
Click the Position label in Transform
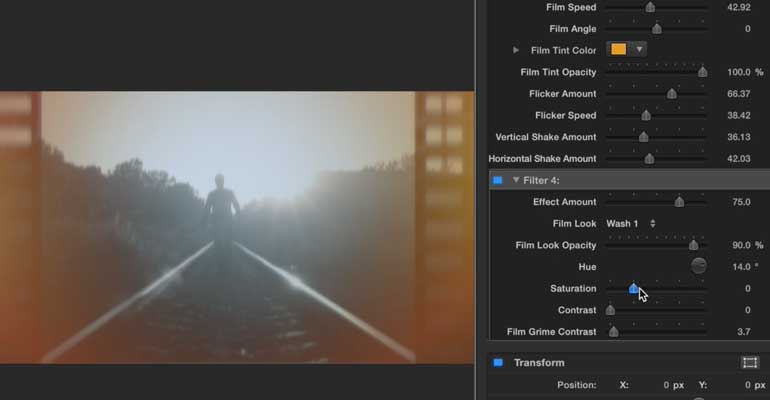(577, 385)
